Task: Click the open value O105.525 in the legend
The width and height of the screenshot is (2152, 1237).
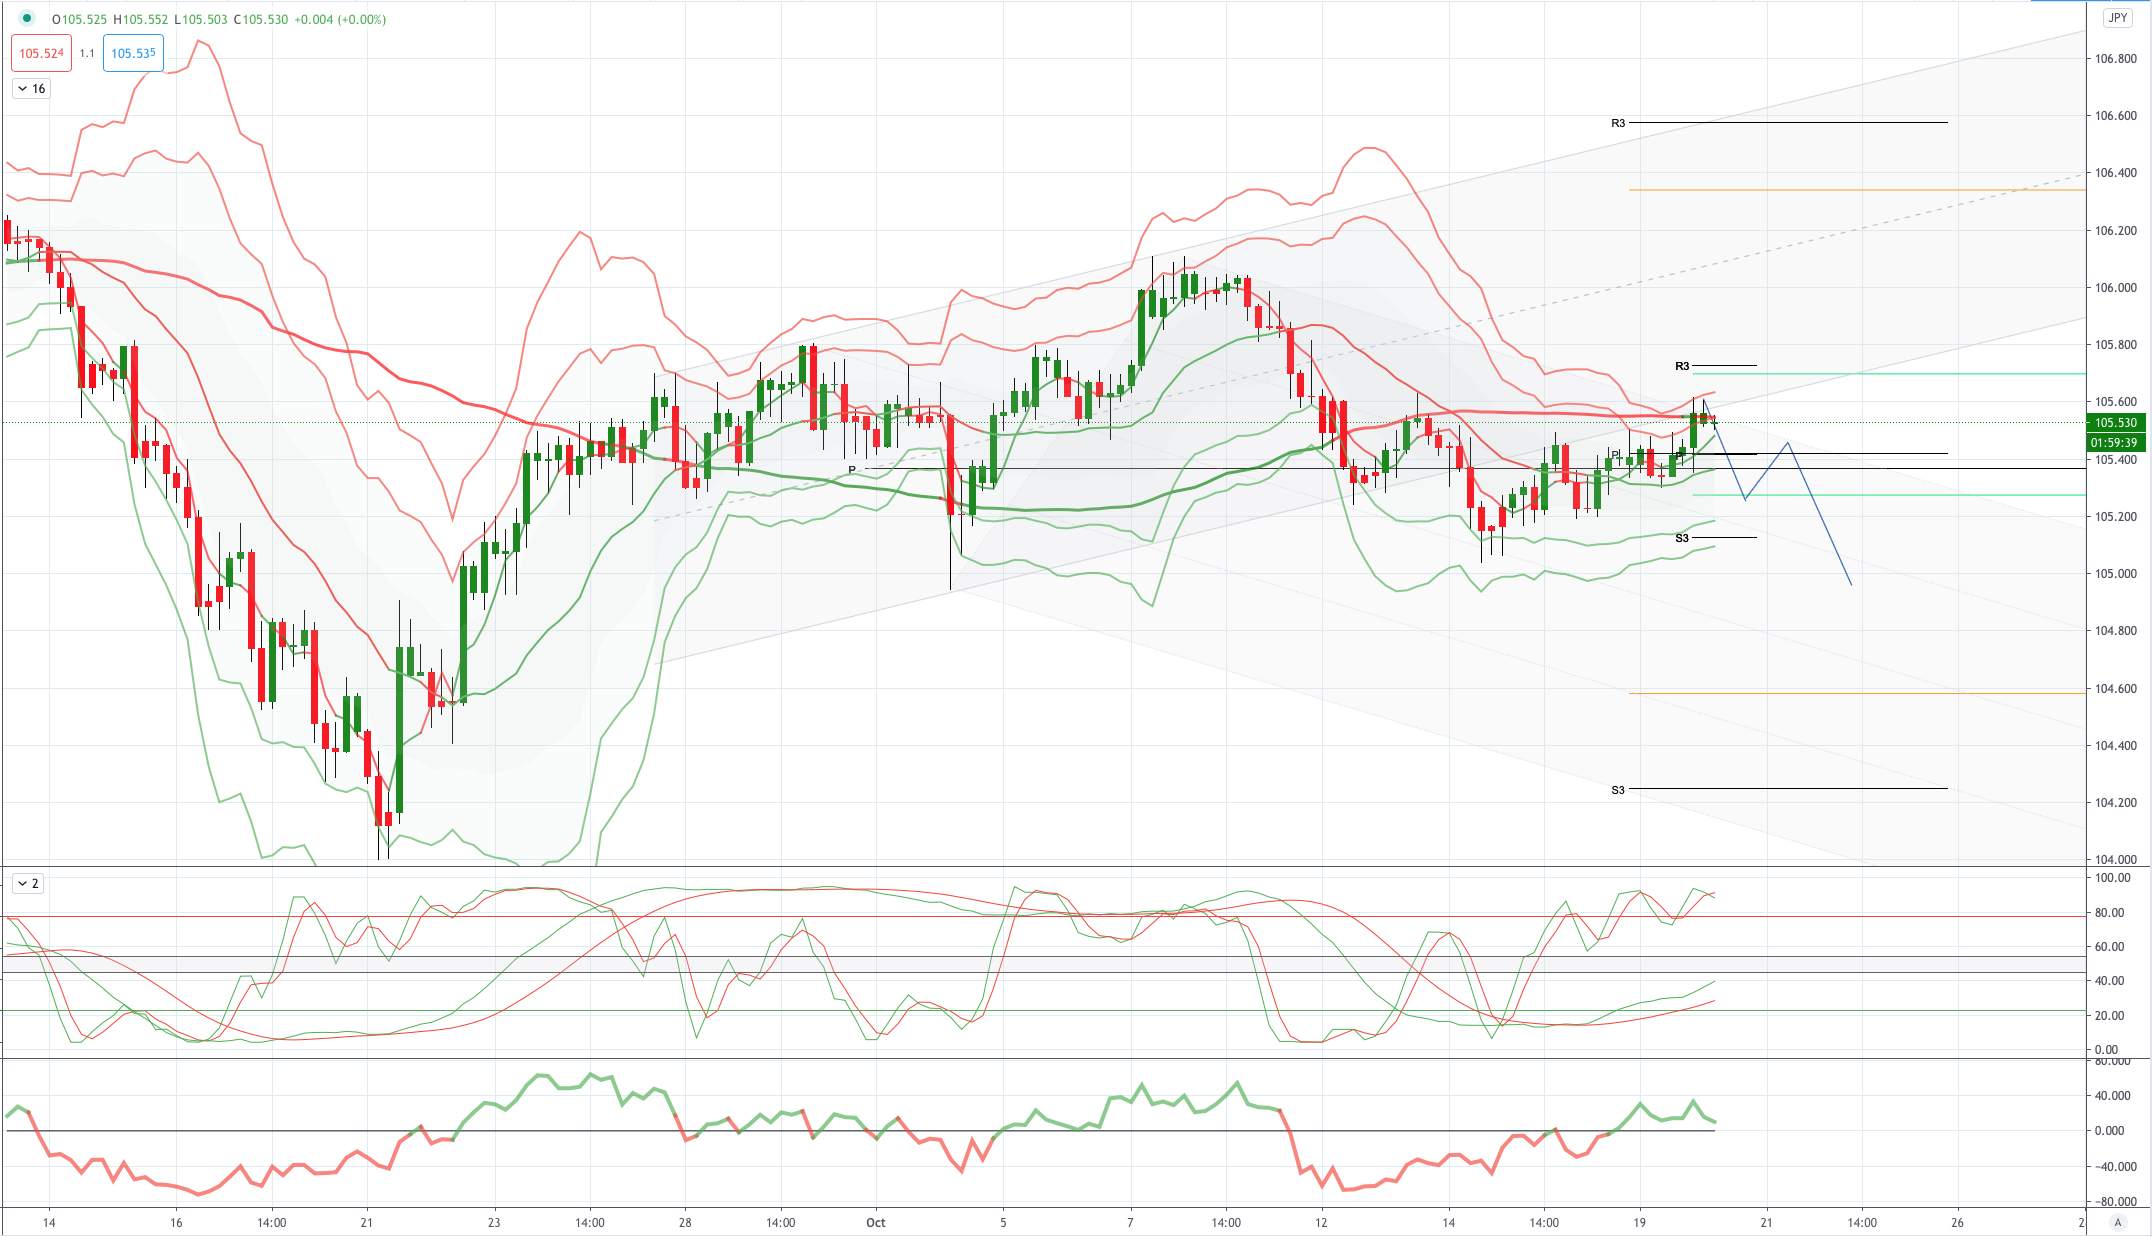Action: tap(79, 19)
